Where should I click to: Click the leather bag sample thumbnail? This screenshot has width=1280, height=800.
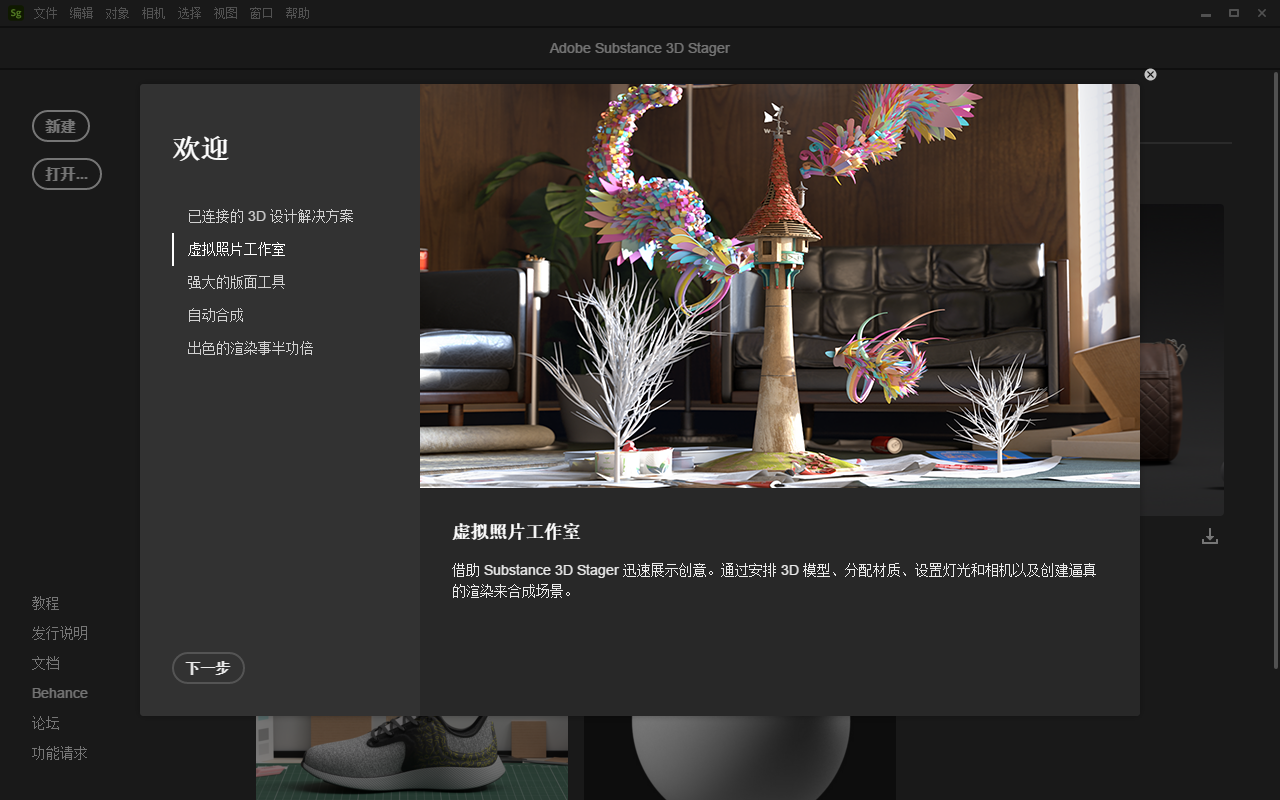pyautogui.click(x=1182, y=360)
